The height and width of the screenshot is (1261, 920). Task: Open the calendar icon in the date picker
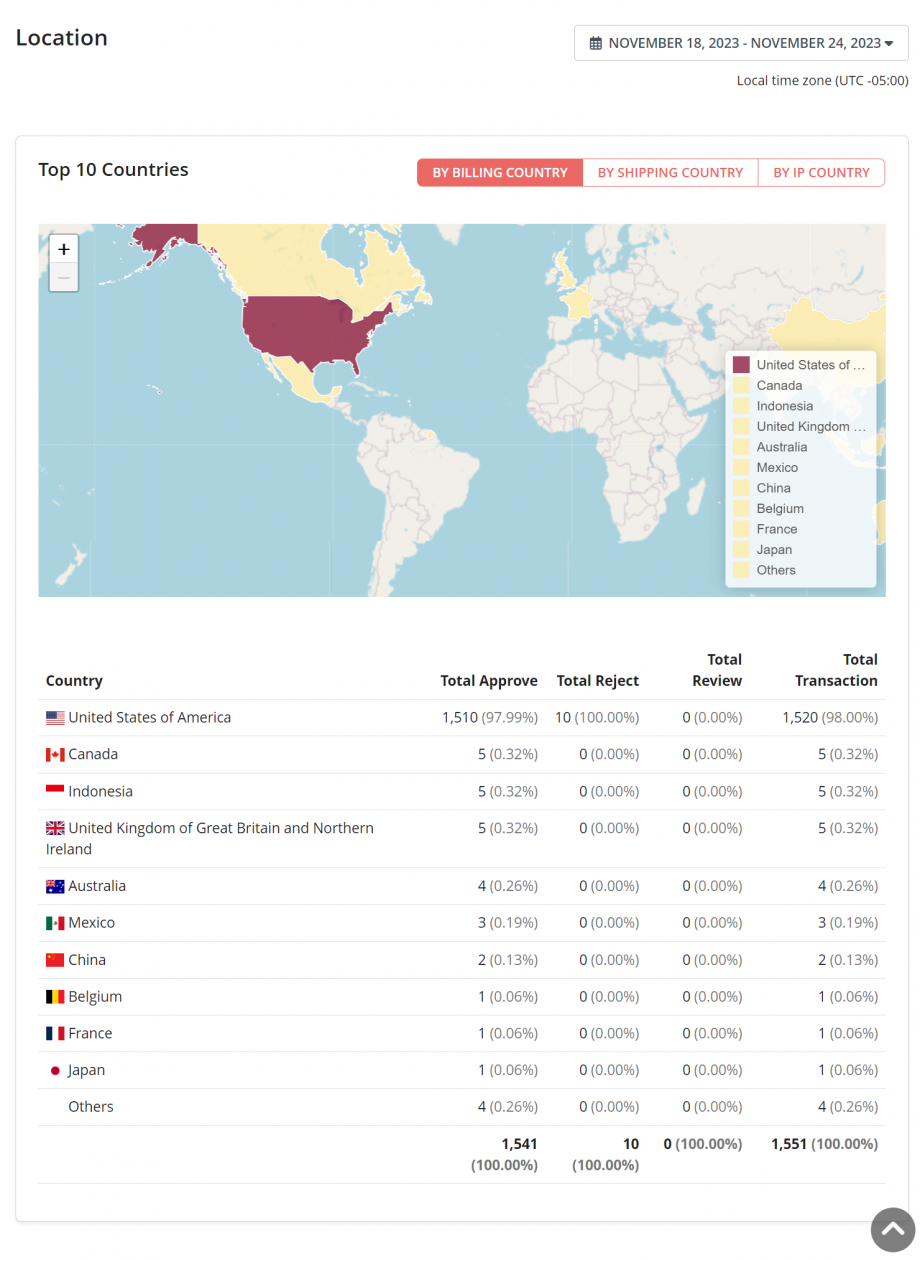(596, 42)
